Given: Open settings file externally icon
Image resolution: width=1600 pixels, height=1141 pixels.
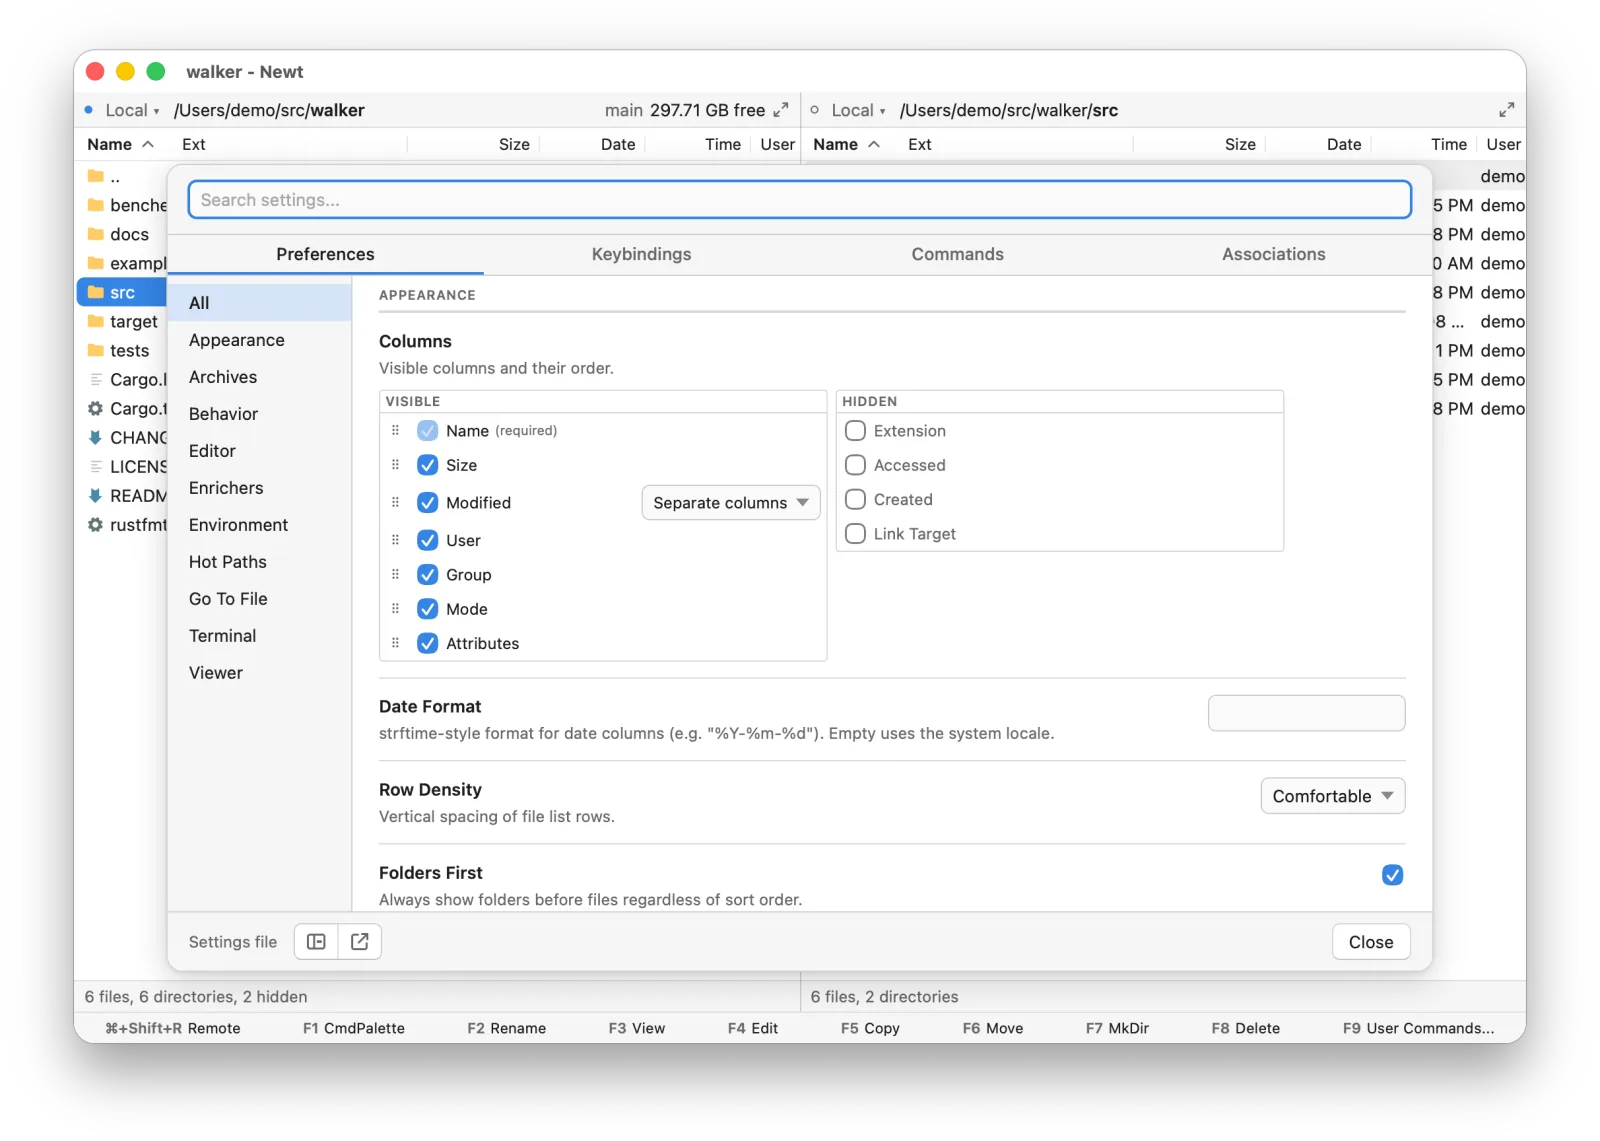Looking at the screenshot, I should click(360, 941).
